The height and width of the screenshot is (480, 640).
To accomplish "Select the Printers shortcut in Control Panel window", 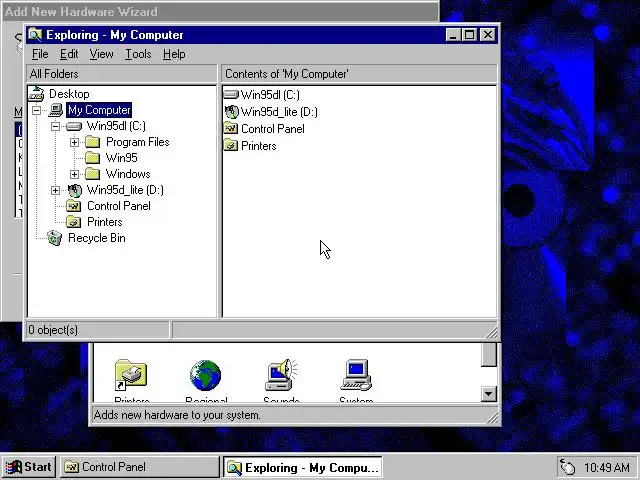I will tap(131, 375).
